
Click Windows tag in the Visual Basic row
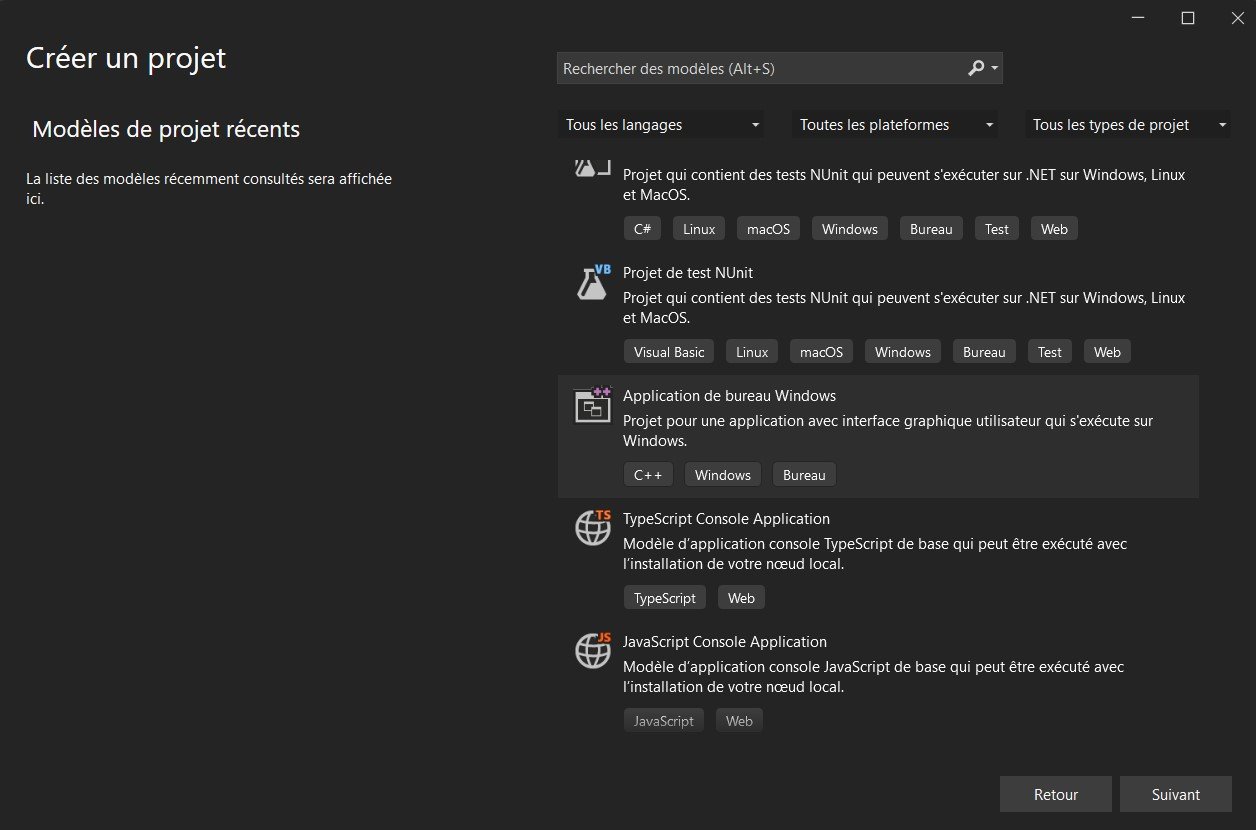point(903,352)
